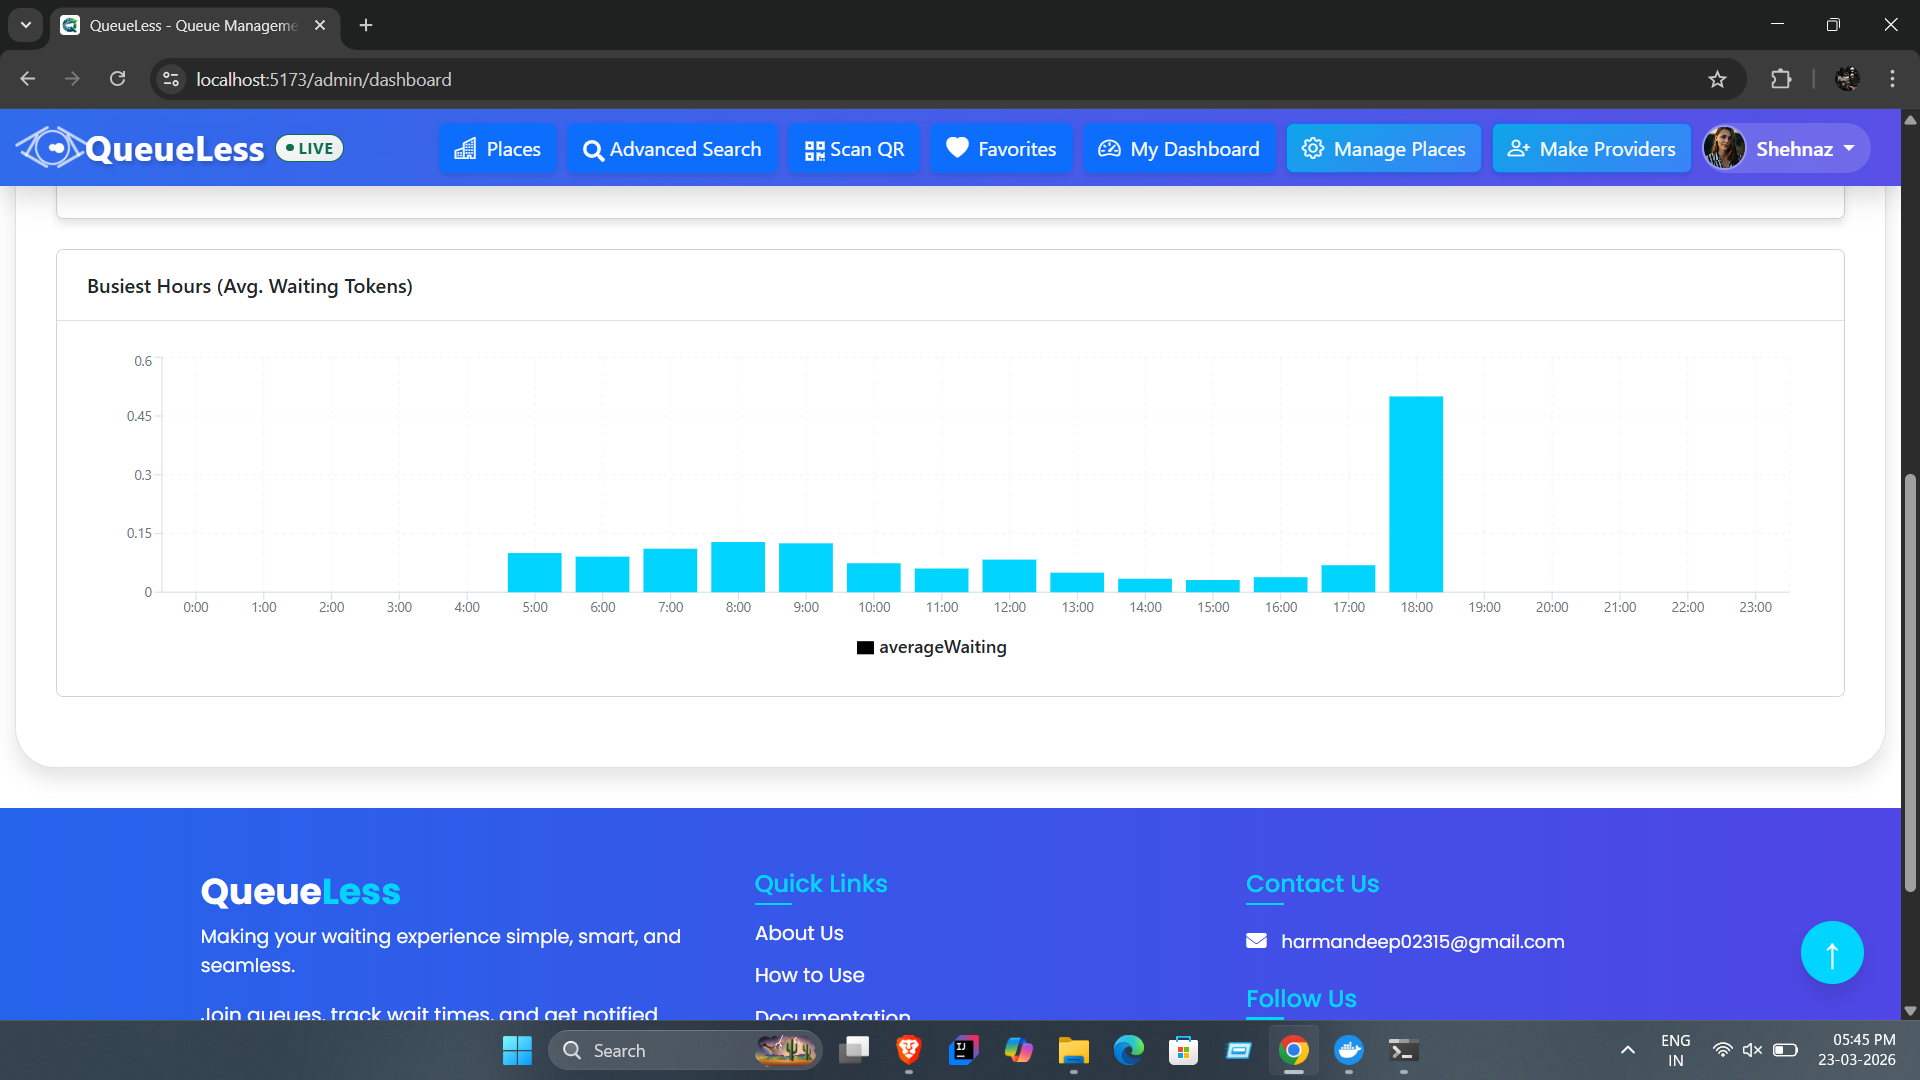
Task: Open the clock and date panel
Action: coord(1857,1050)
